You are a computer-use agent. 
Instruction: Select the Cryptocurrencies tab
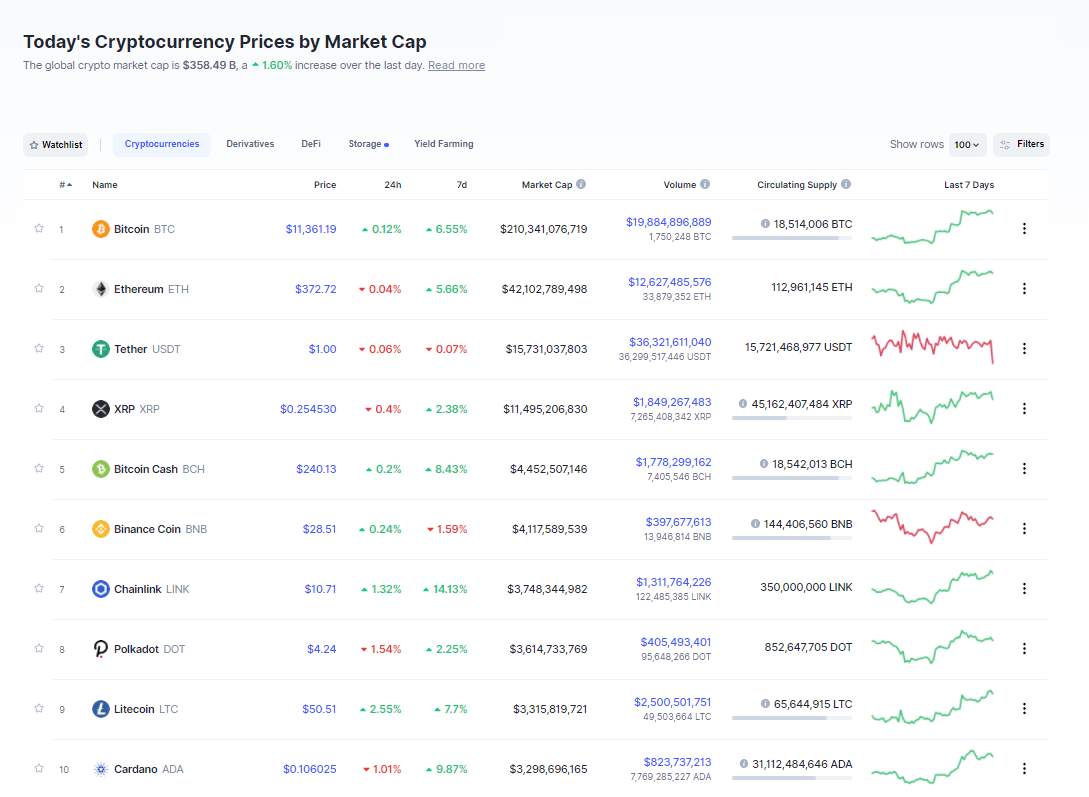coord(162,144)
